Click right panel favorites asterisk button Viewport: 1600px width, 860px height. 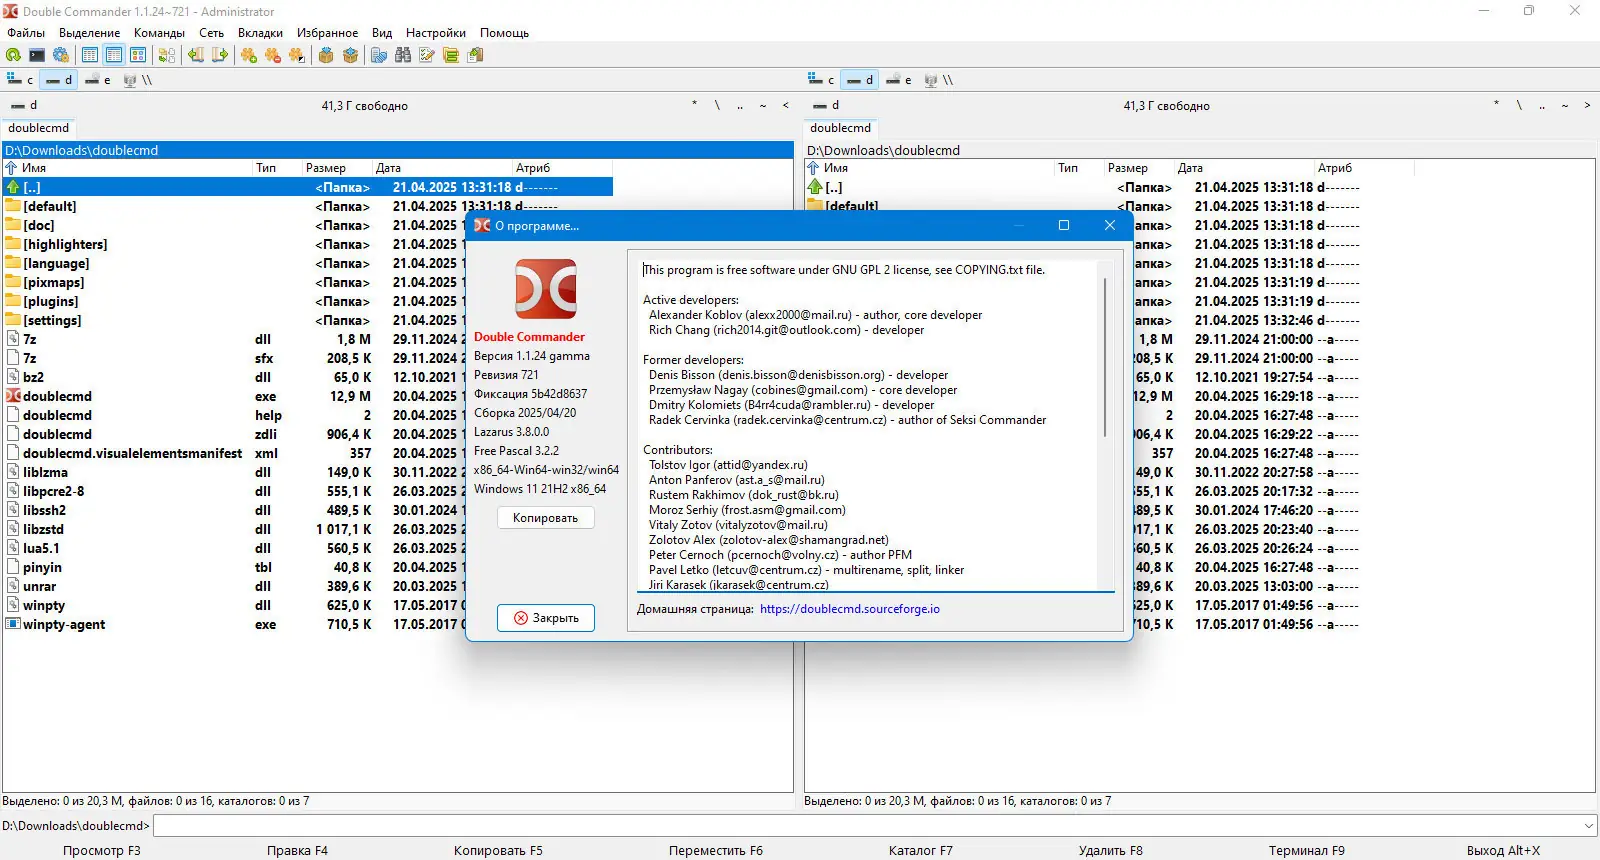click(x=1496, y=105)
